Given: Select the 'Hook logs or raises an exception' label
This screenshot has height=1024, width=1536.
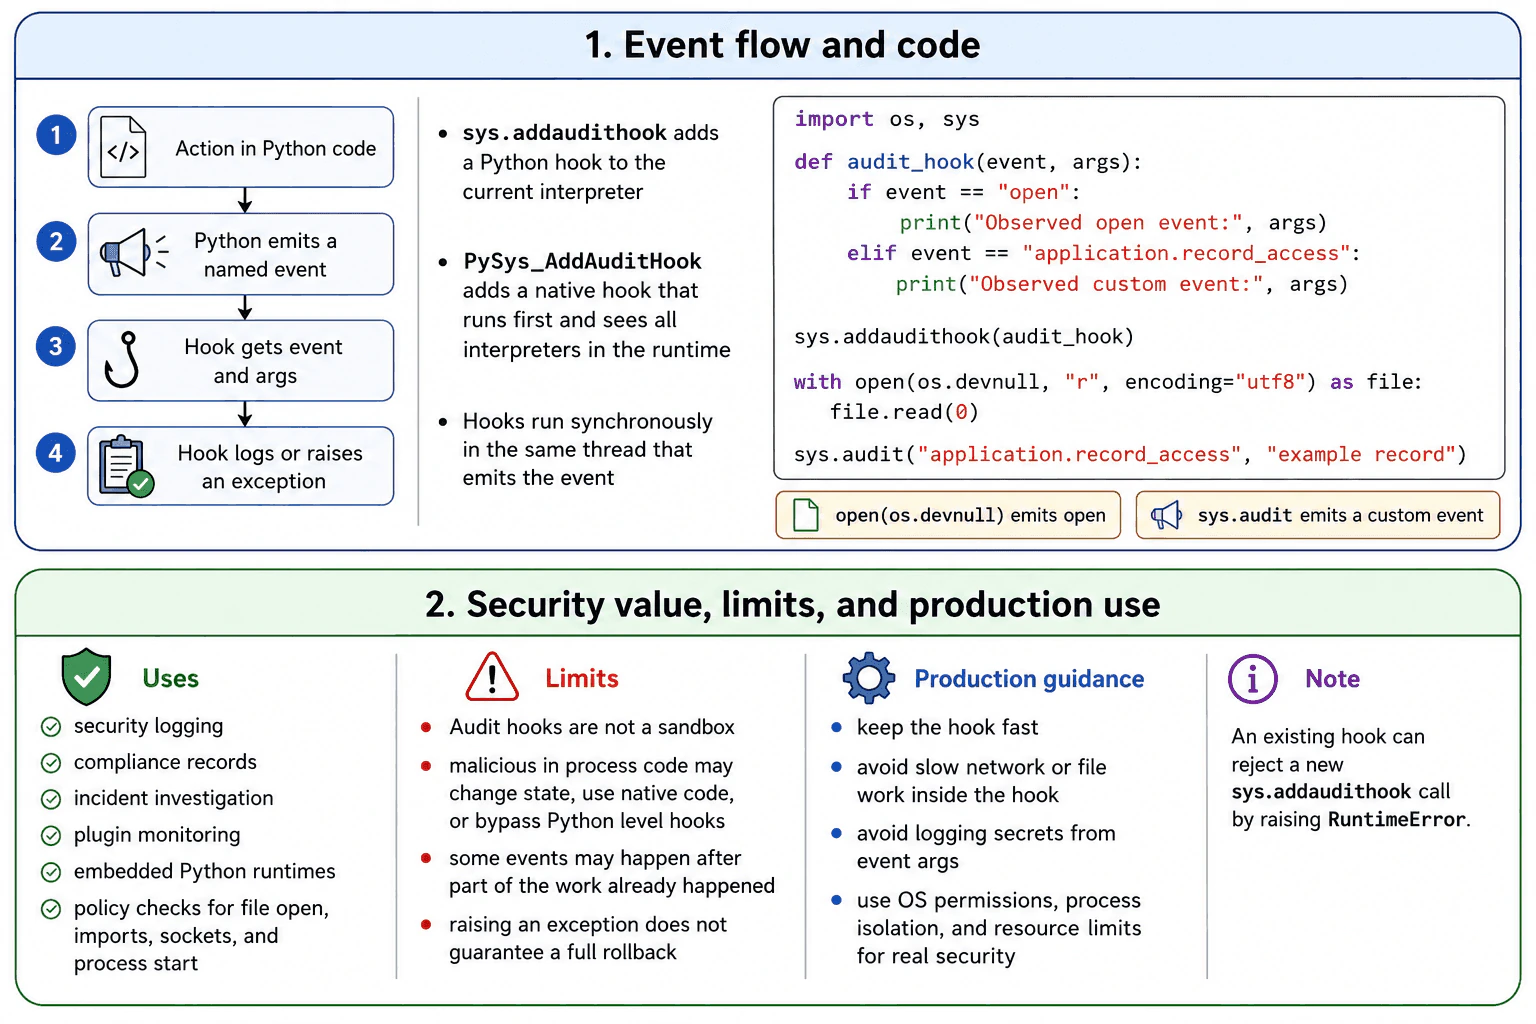Looking at the screenshot, I should point(270,467).
